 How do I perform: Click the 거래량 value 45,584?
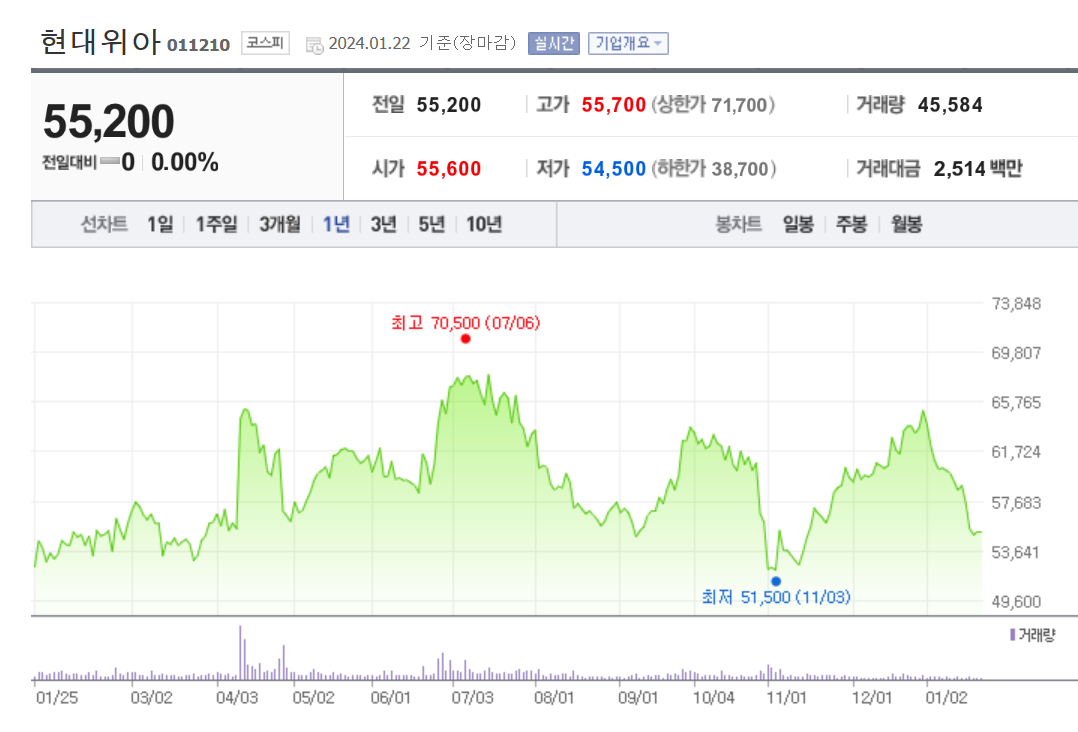950,104
